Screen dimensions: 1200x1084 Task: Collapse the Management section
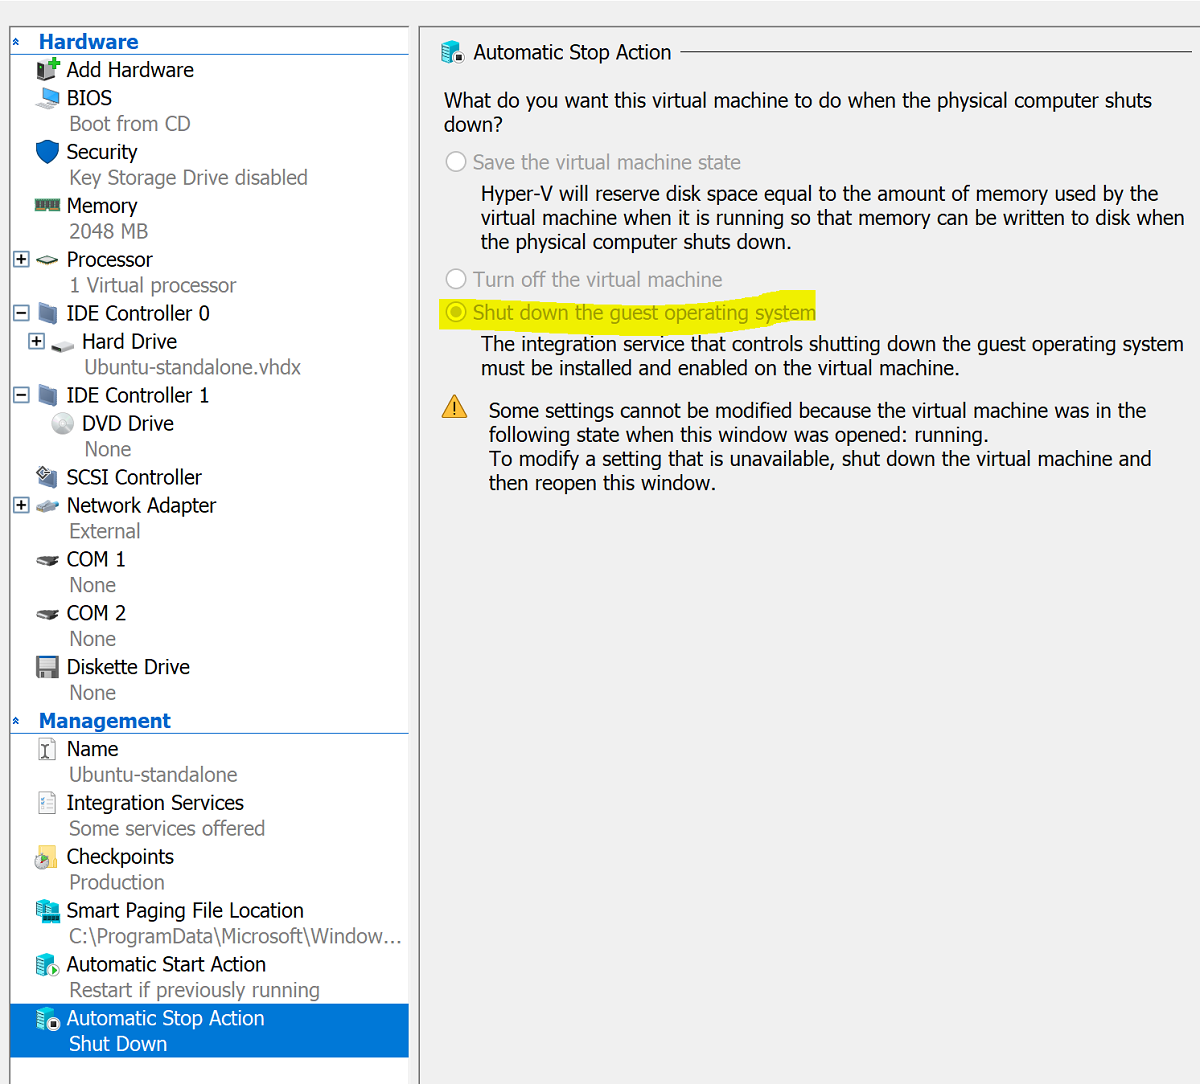coord(16,721)
